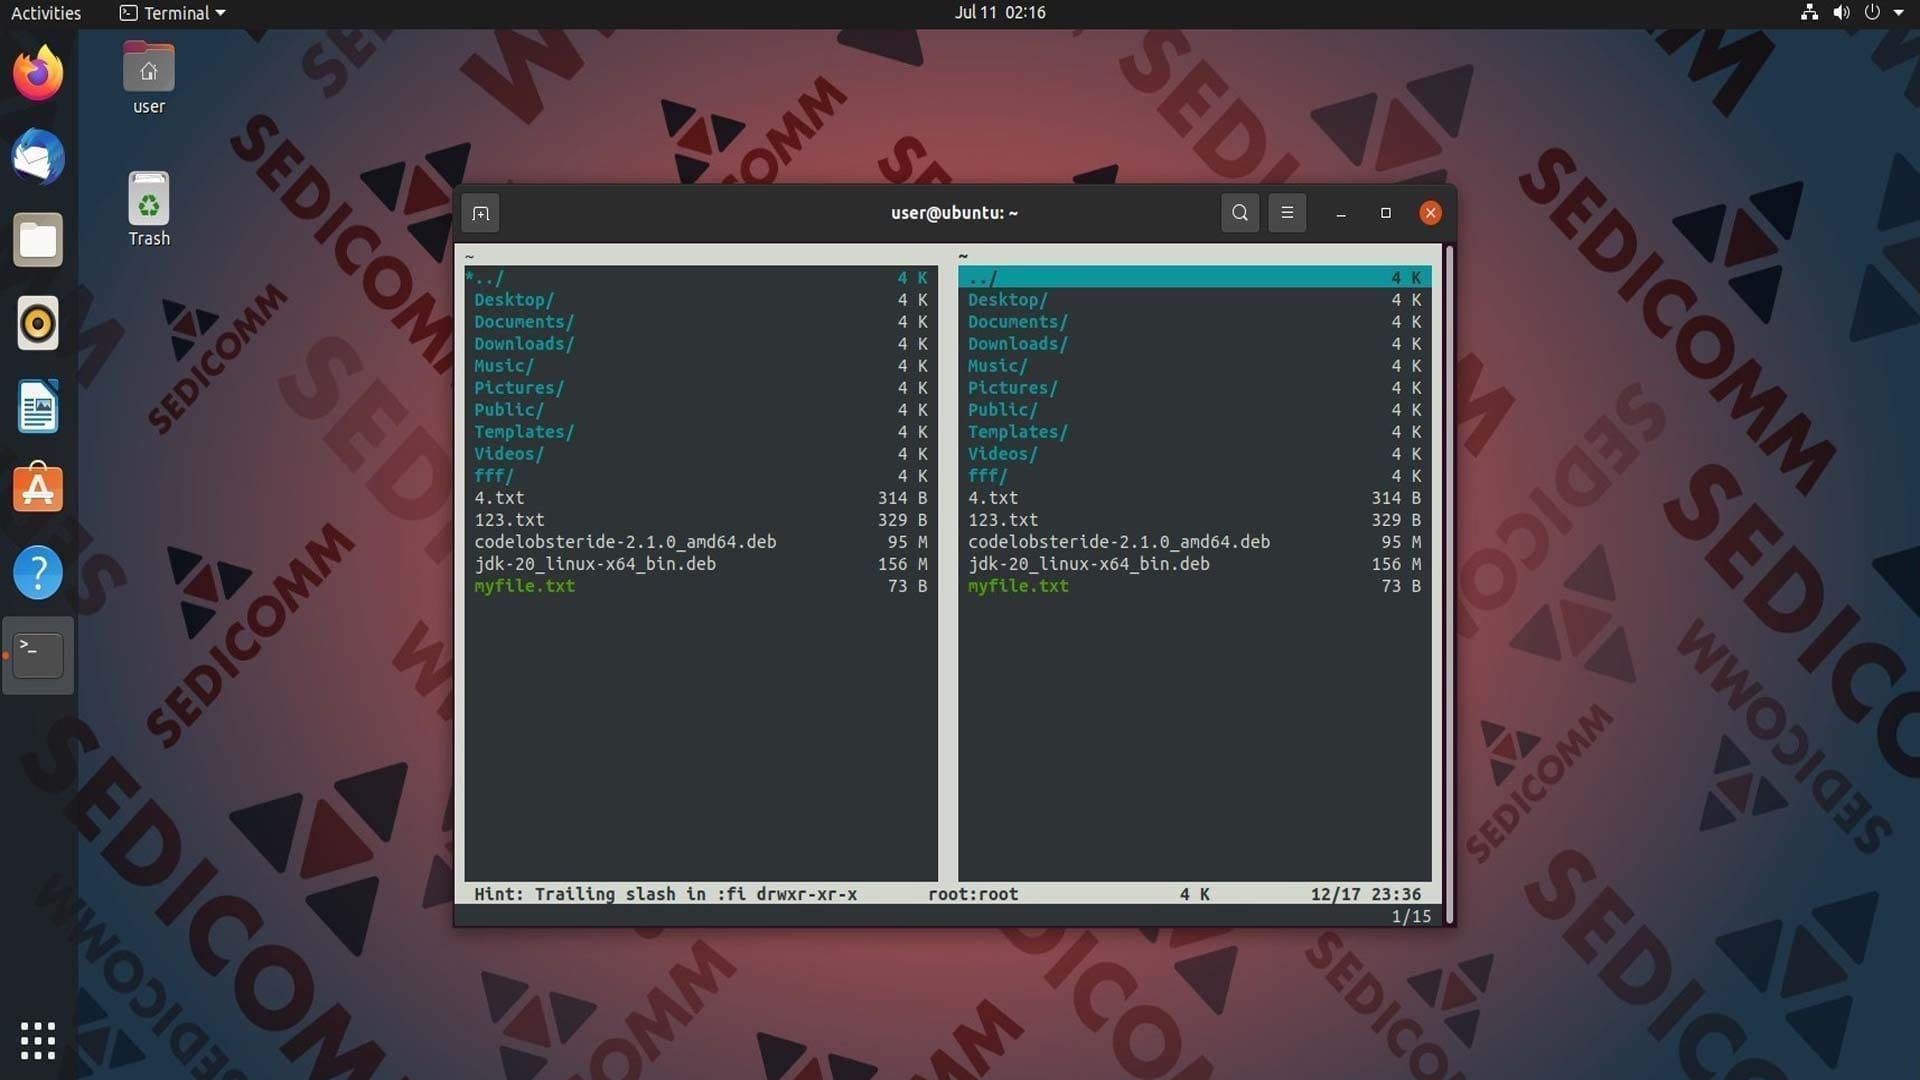Select ../ in the left pane
This screenshot has height=1080, width=1920.
pos(701,278)
